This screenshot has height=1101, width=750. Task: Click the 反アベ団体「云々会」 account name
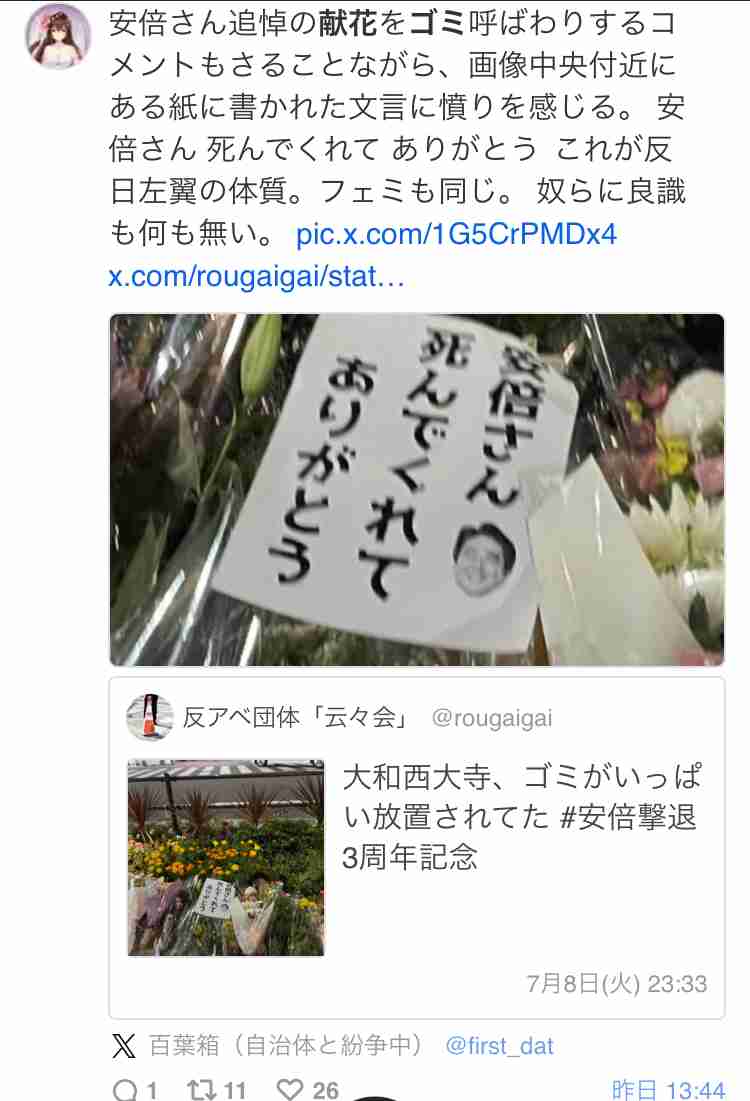(295, 718)
